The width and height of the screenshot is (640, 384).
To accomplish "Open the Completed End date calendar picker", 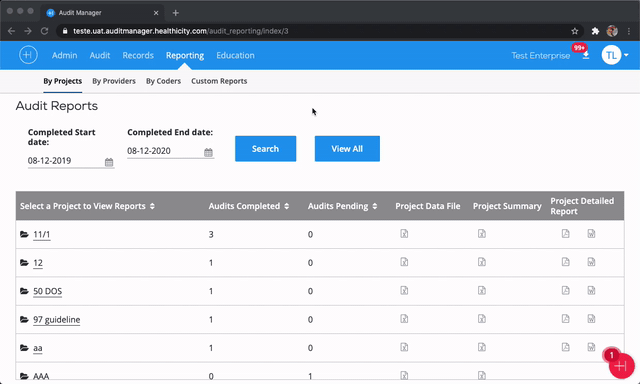I will click(x=208, y=152).
